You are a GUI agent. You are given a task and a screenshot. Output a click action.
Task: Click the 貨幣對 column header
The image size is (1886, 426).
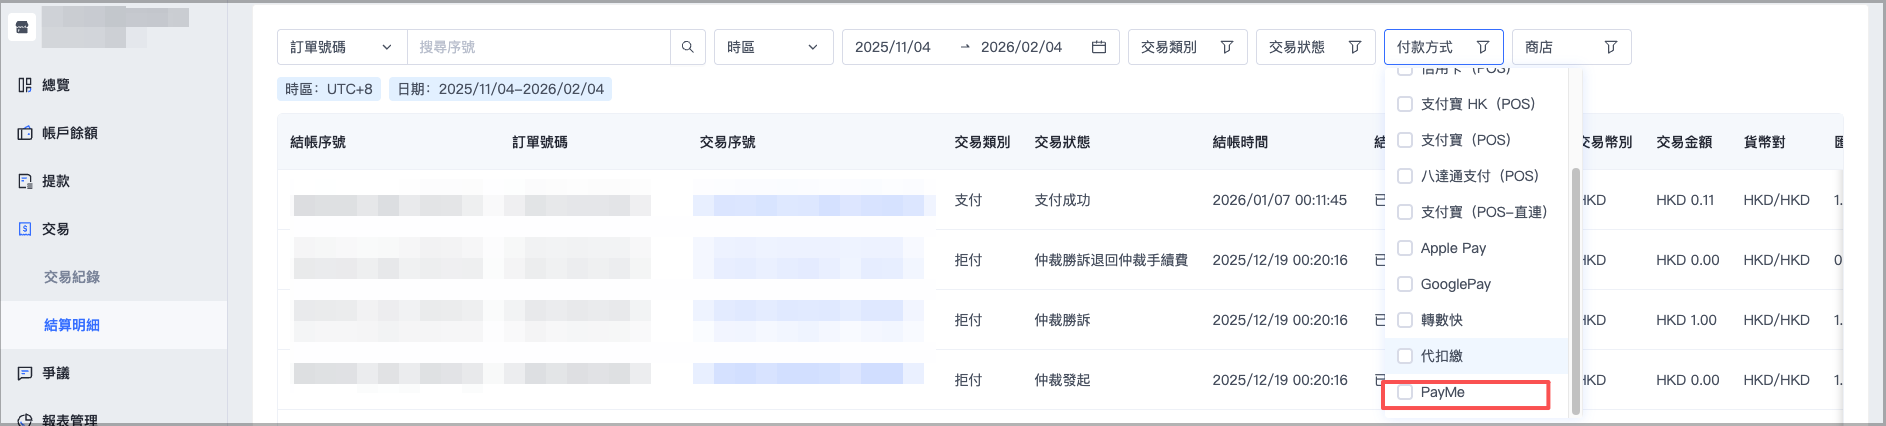click(1765, 142)
